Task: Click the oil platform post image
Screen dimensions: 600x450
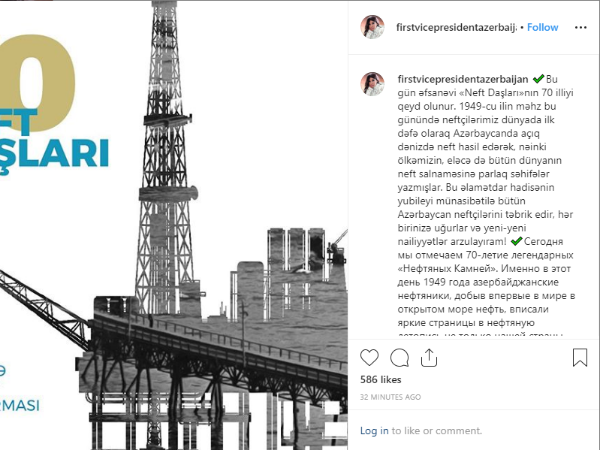Action: click(x=174, y=225)
